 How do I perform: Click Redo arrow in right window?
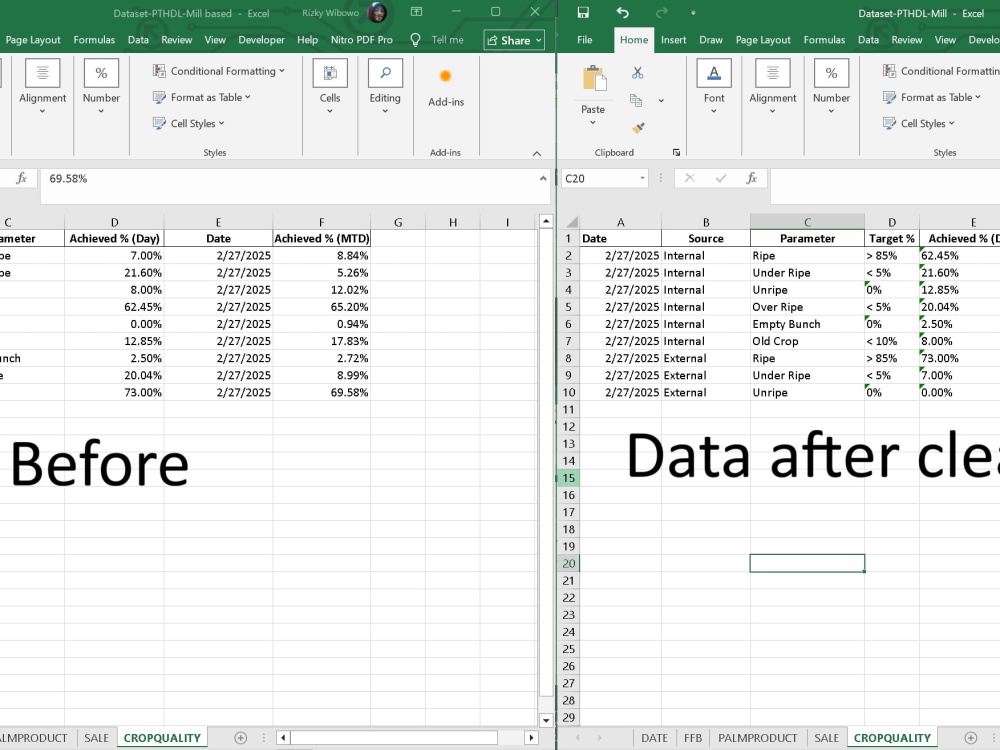(x=661, y=13)
